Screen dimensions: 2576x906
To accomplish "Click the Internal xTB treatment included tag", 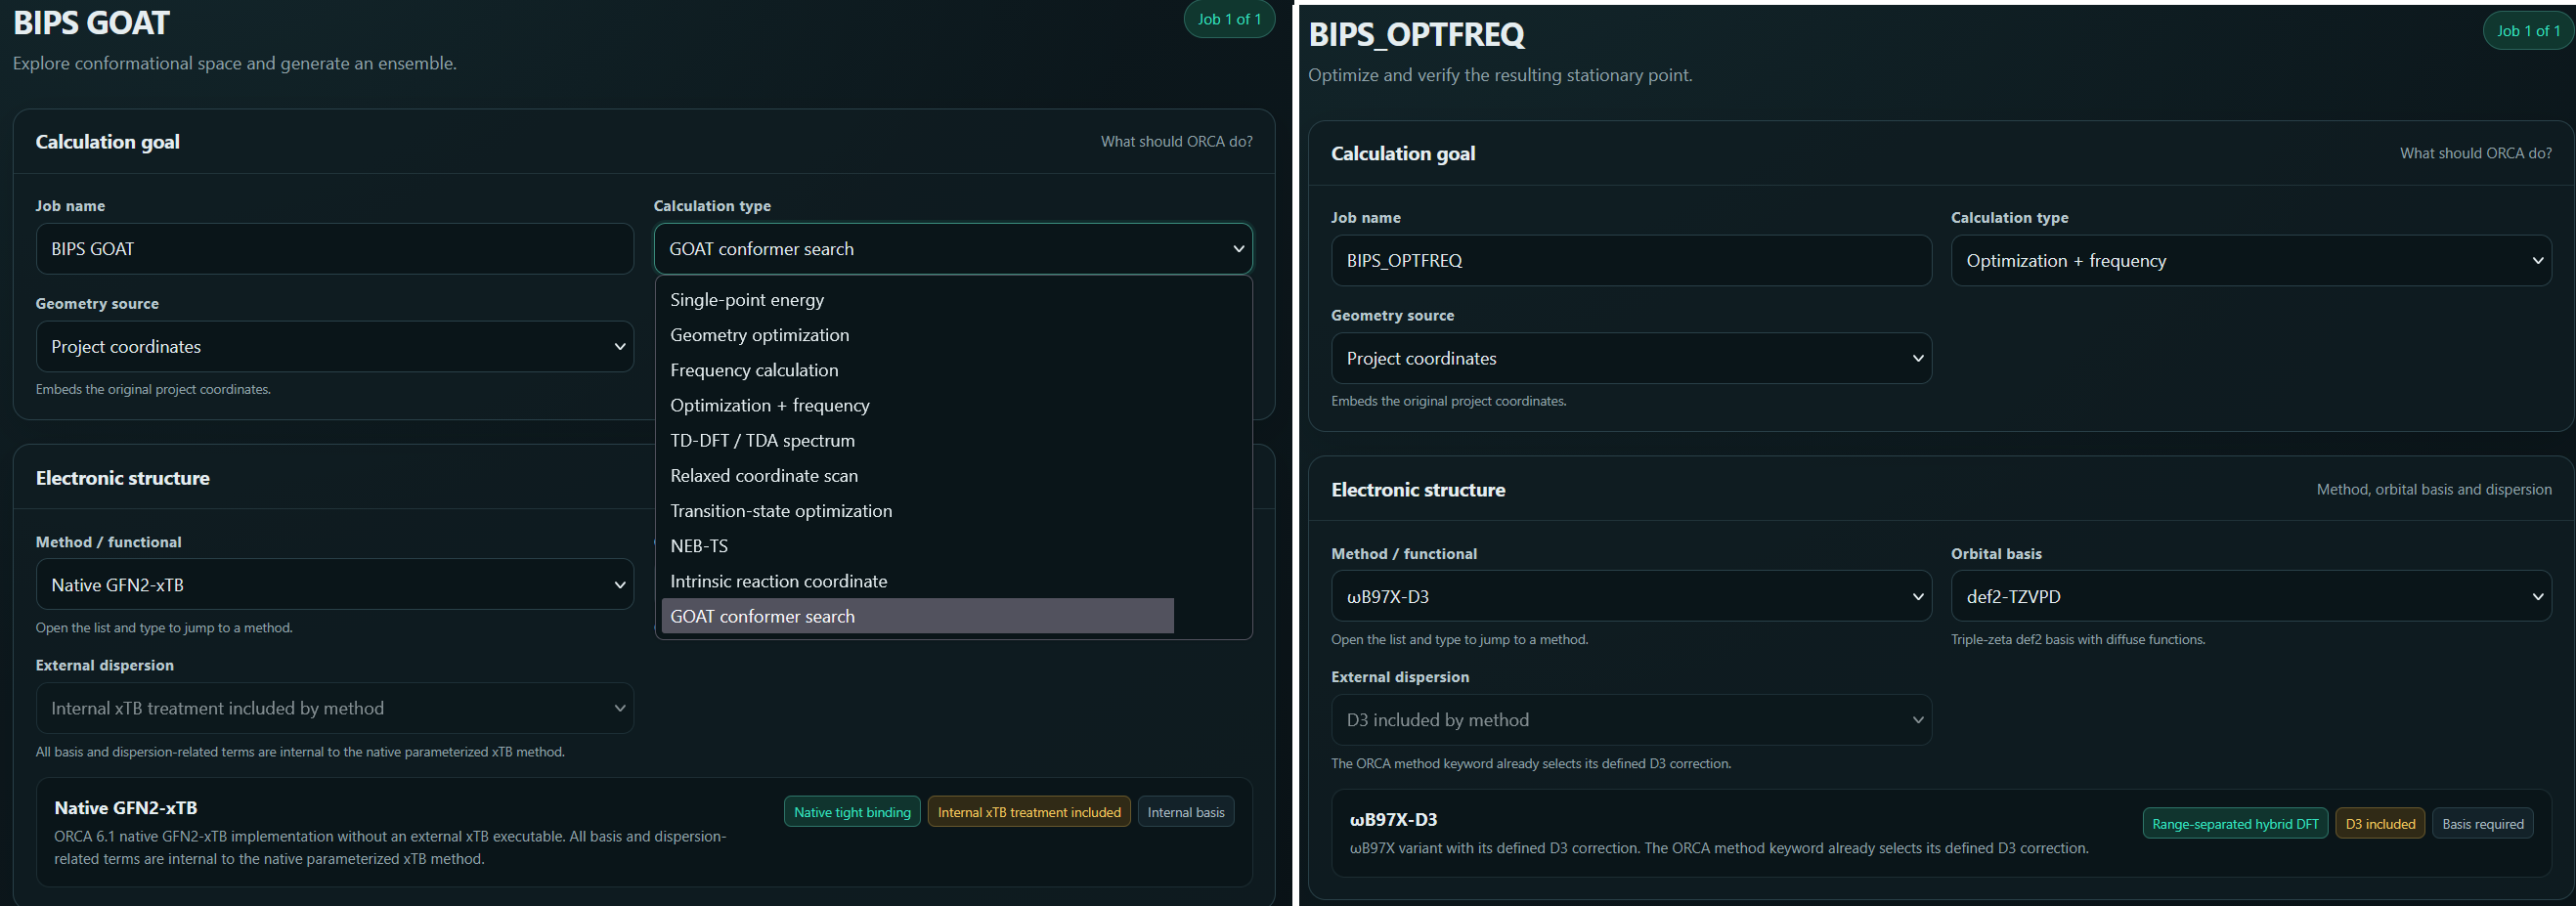I will pos(1029,812).
